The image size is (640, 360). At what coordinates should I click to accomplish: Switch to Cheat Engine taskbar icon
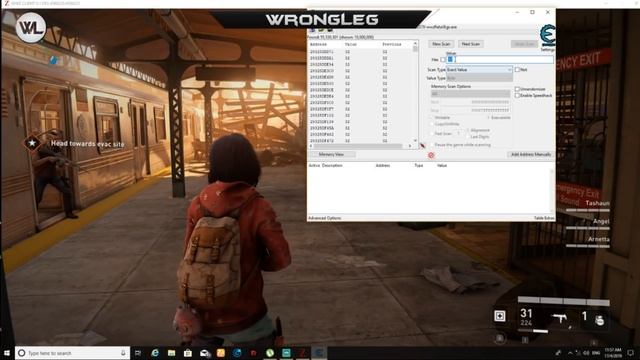point(319,353)
